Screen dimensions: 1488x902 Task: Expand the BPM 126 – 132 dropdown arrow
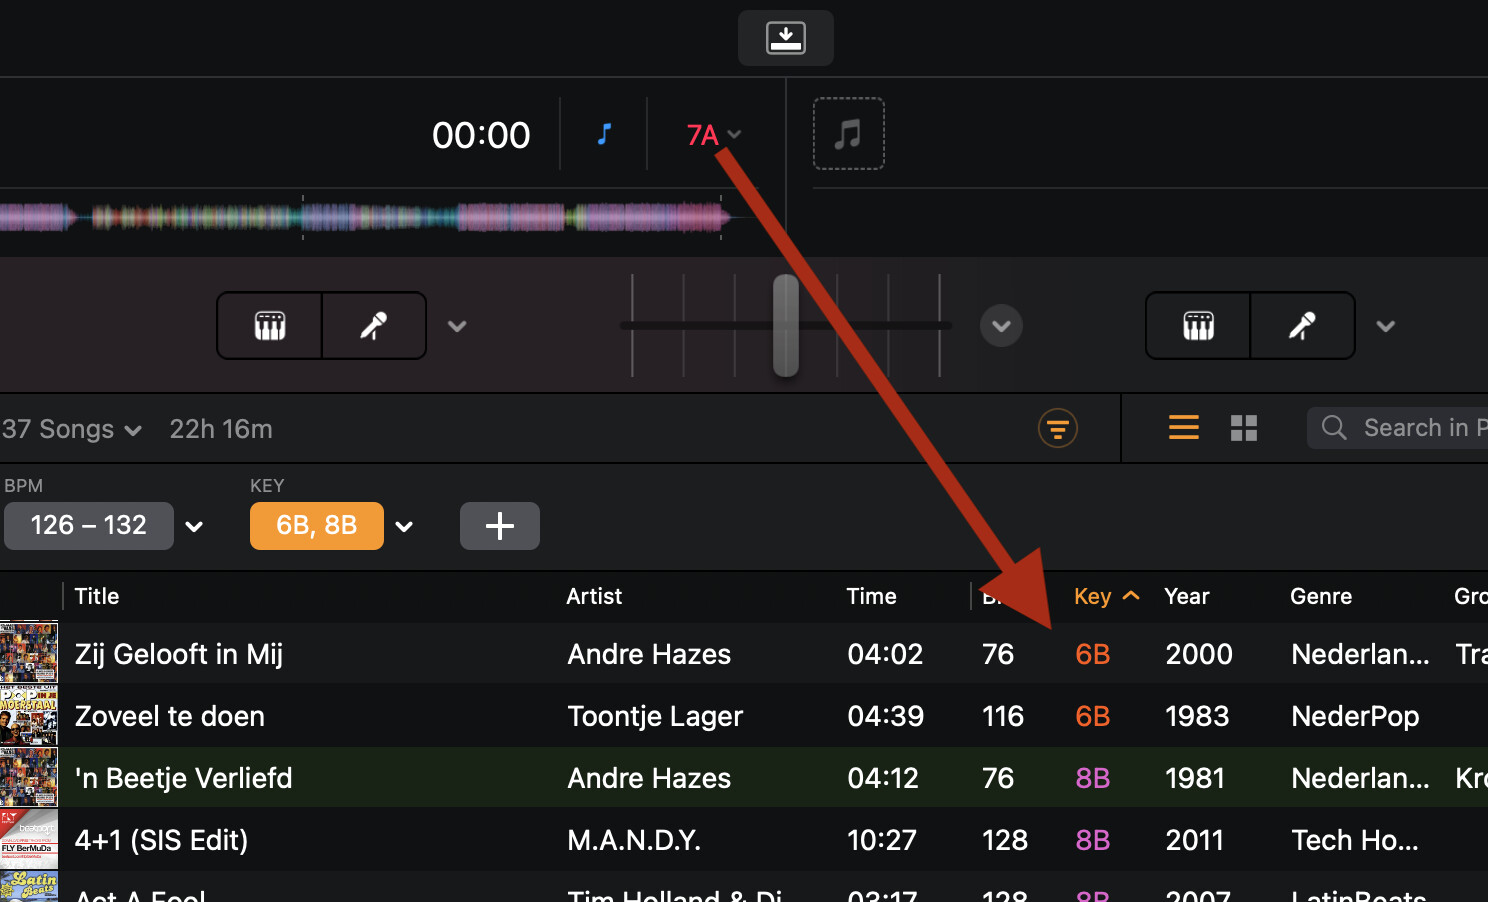click(194, 527)
